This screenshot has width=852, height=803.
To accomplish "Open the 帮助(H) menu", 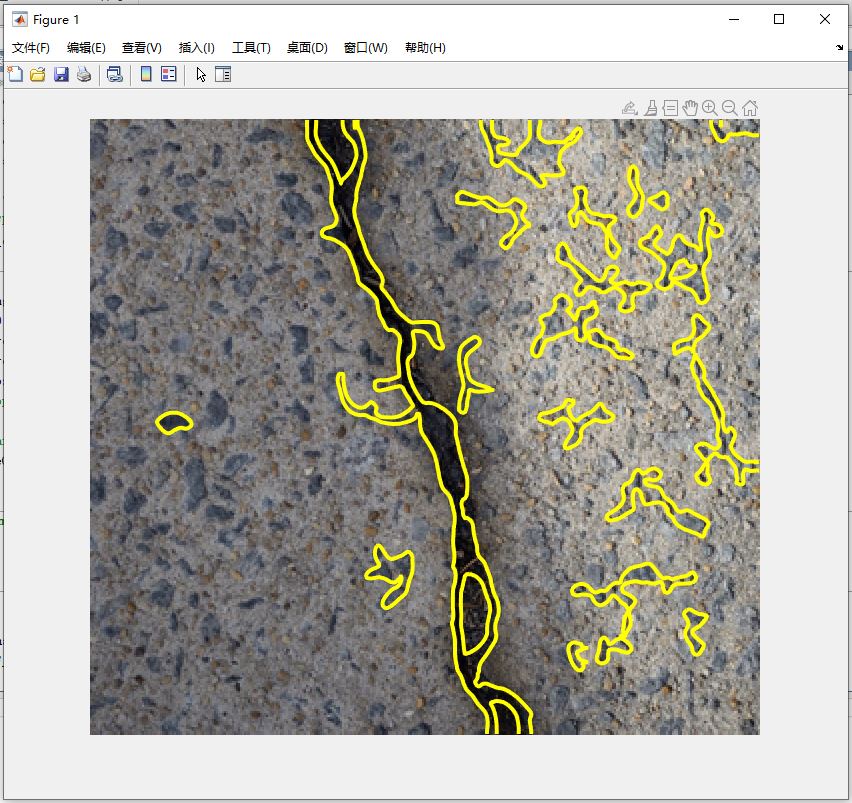I will pyautogui.click(x=425, y=48).
